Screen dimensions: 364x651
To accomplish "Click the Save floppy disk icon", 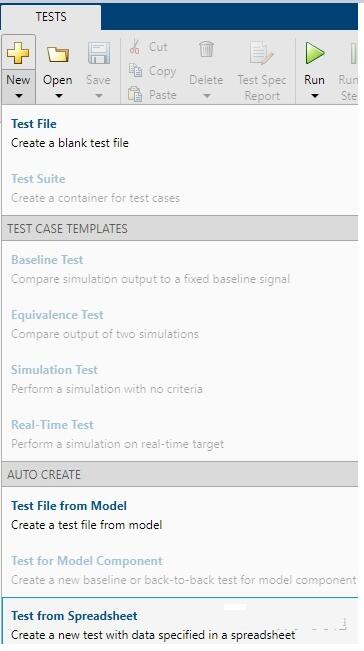I will (99, 54).
